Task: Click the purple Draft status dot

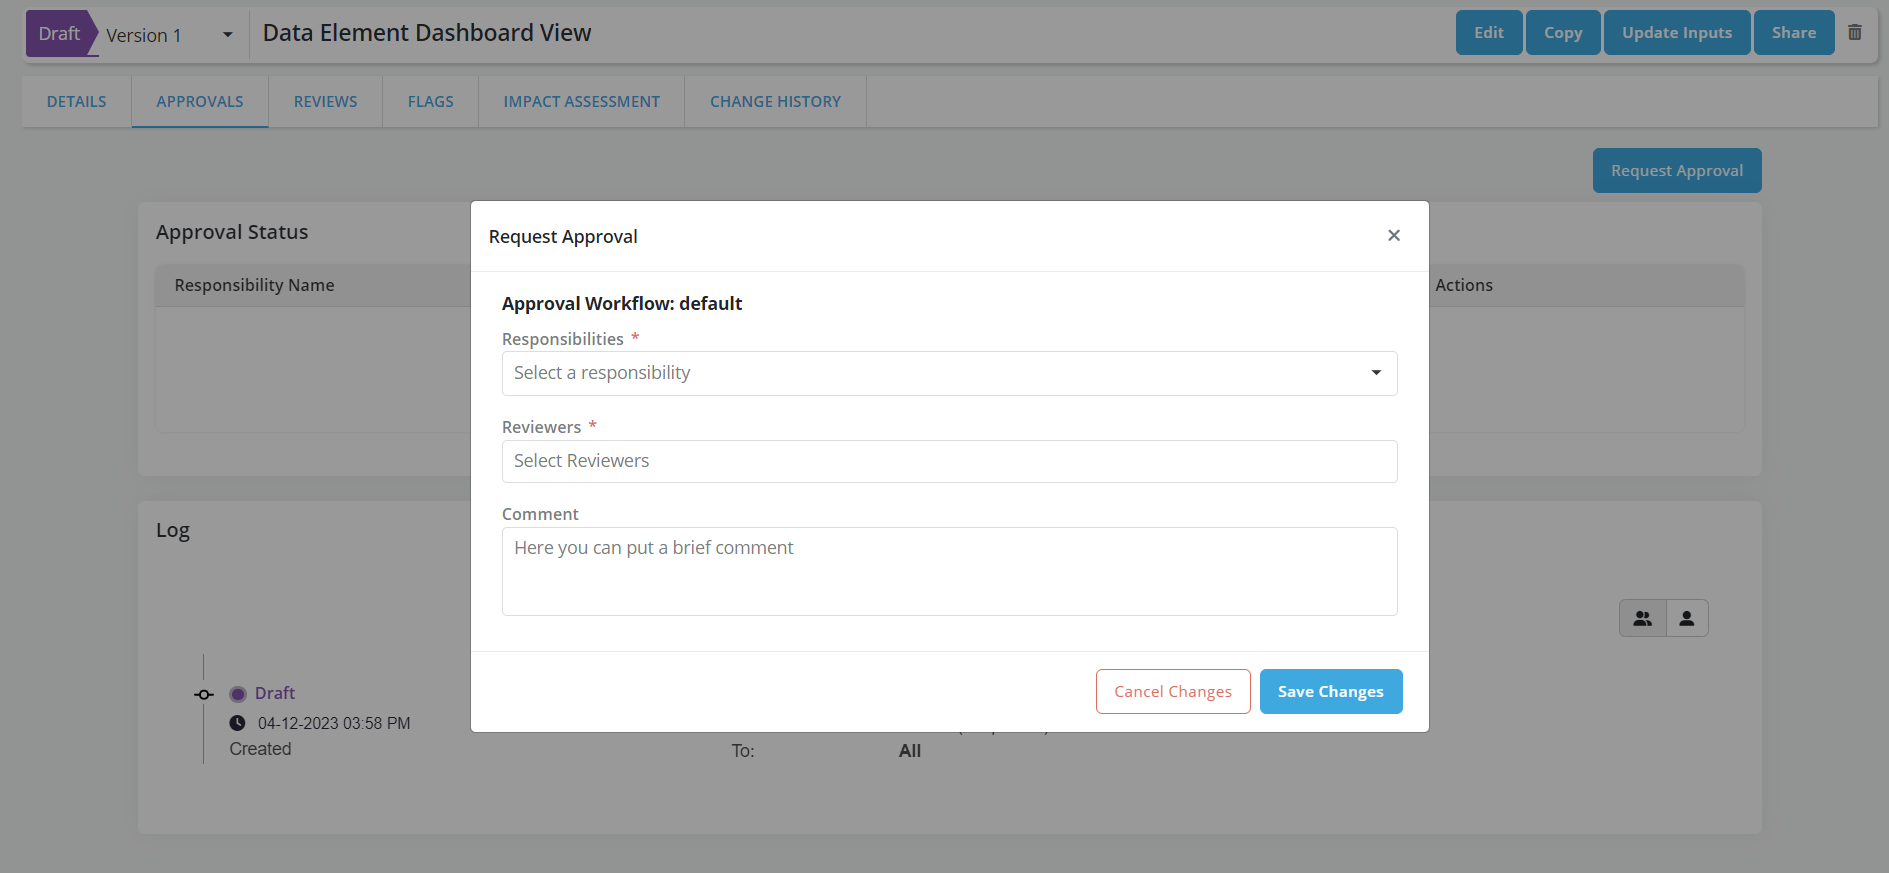Action: [238, 694]
